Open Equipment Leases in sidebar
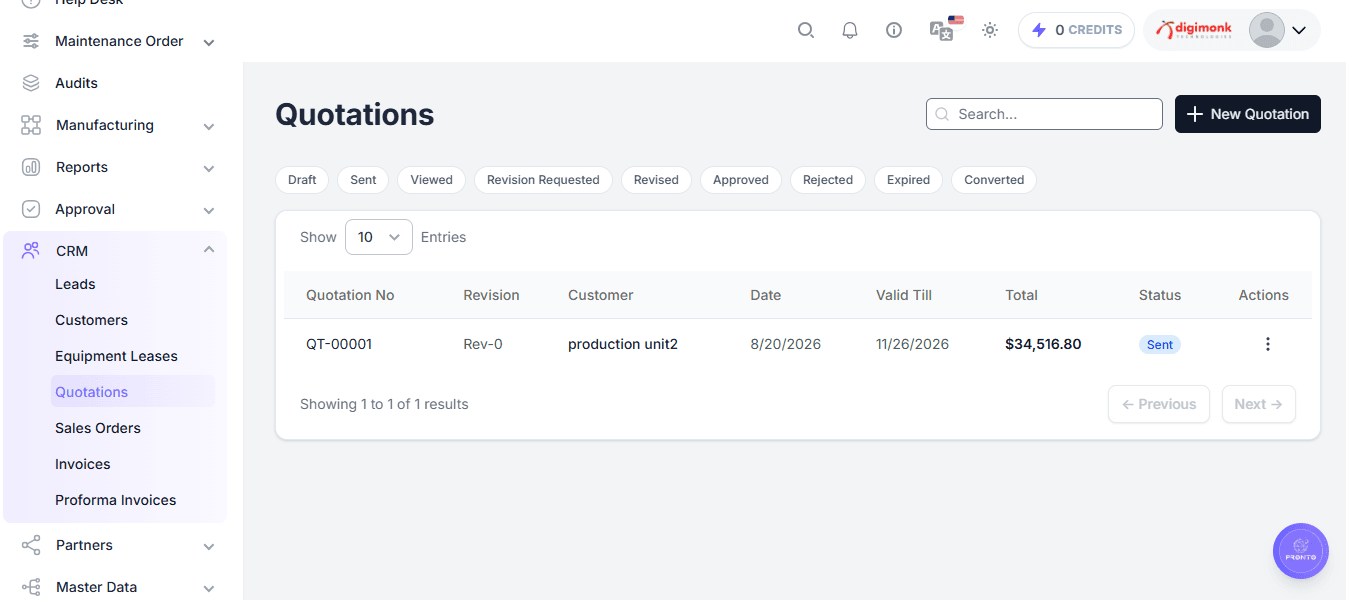 (116, 356)
